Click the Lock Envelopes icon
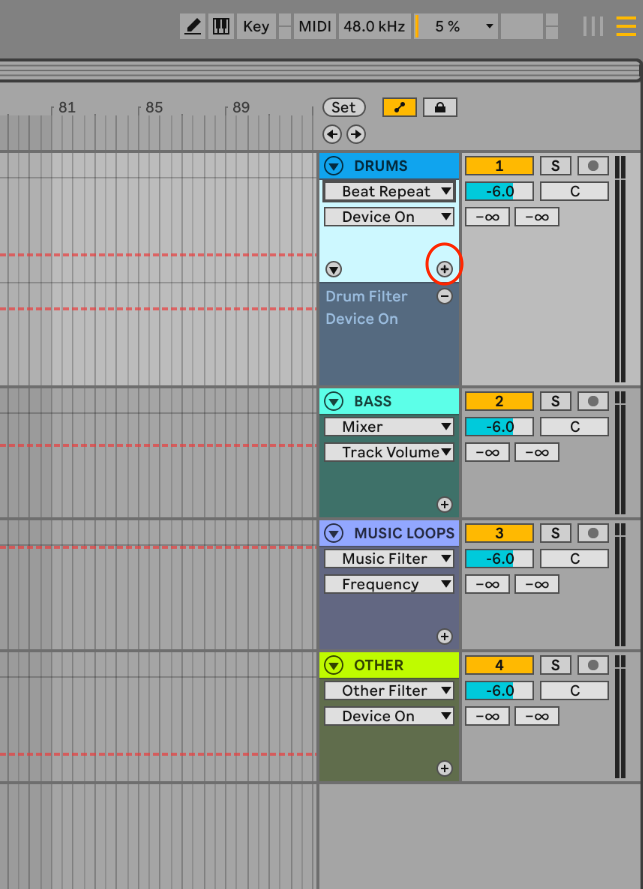The width and height of the screenshot is (643, 889). (440, 107)
